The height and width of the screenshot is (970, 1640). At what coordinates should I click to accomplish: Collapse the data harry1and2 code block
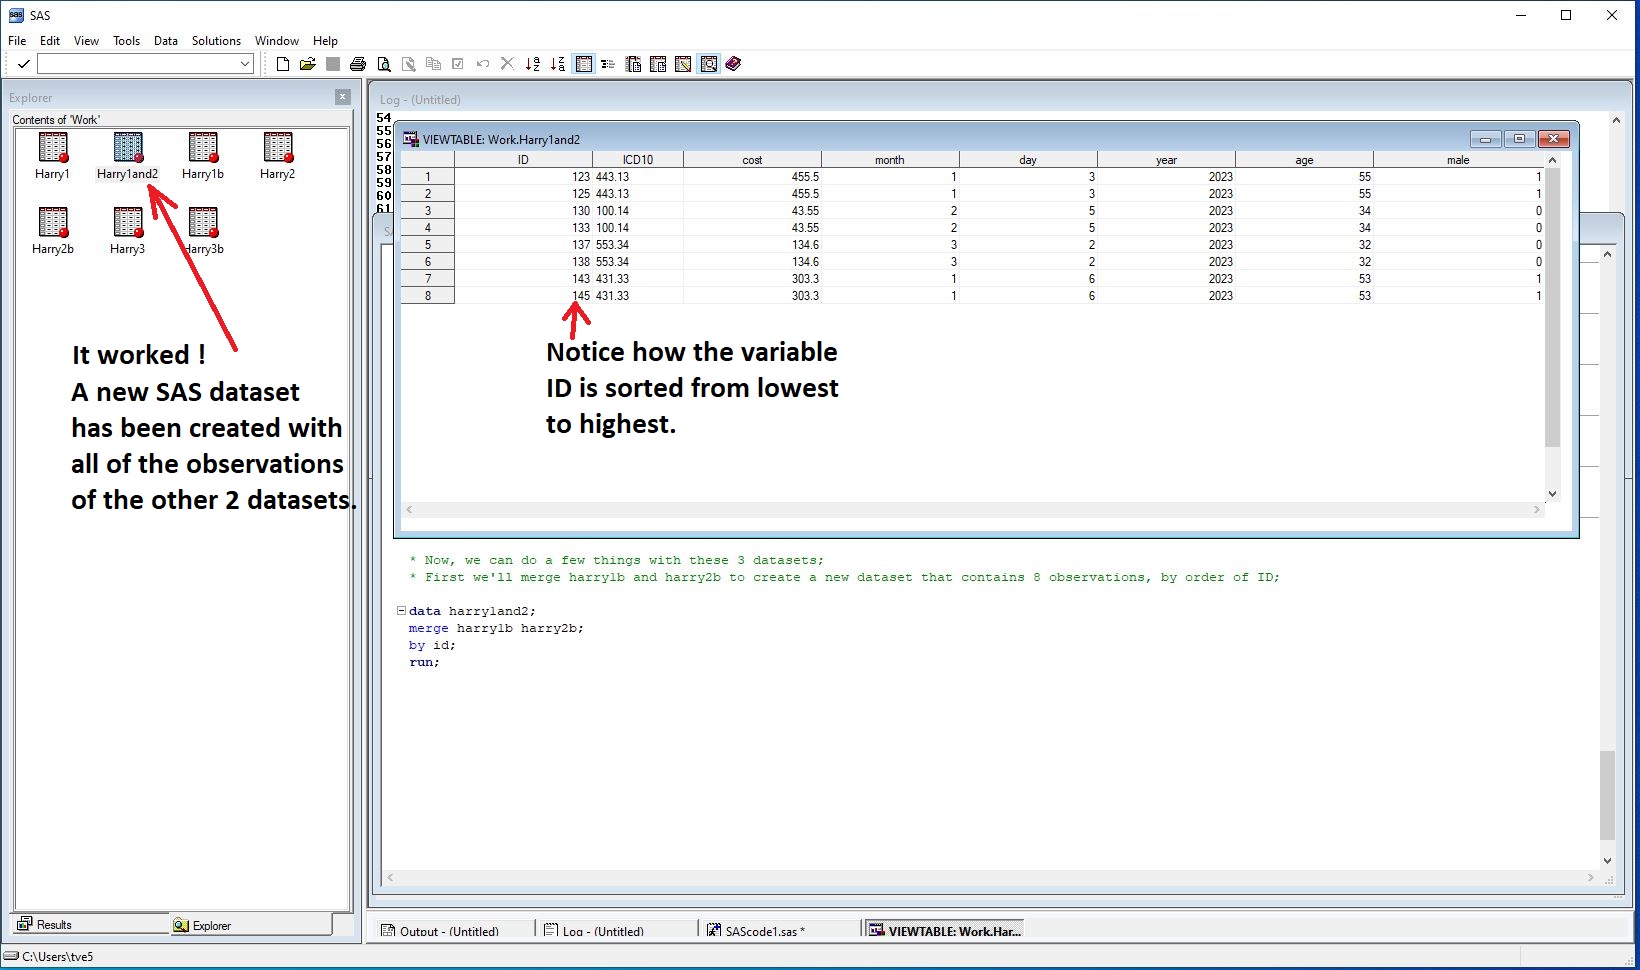tap(401, 610)
